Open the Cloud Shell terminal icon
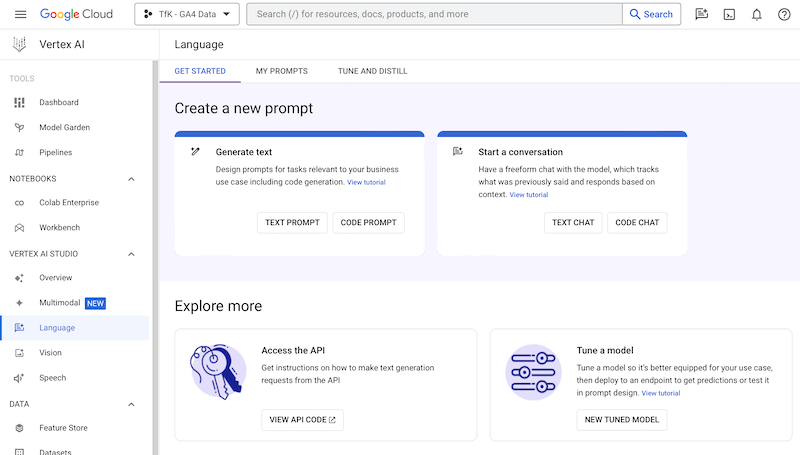Screen dimensions: 800x455 pyautogui.click(x=730, y=14)
